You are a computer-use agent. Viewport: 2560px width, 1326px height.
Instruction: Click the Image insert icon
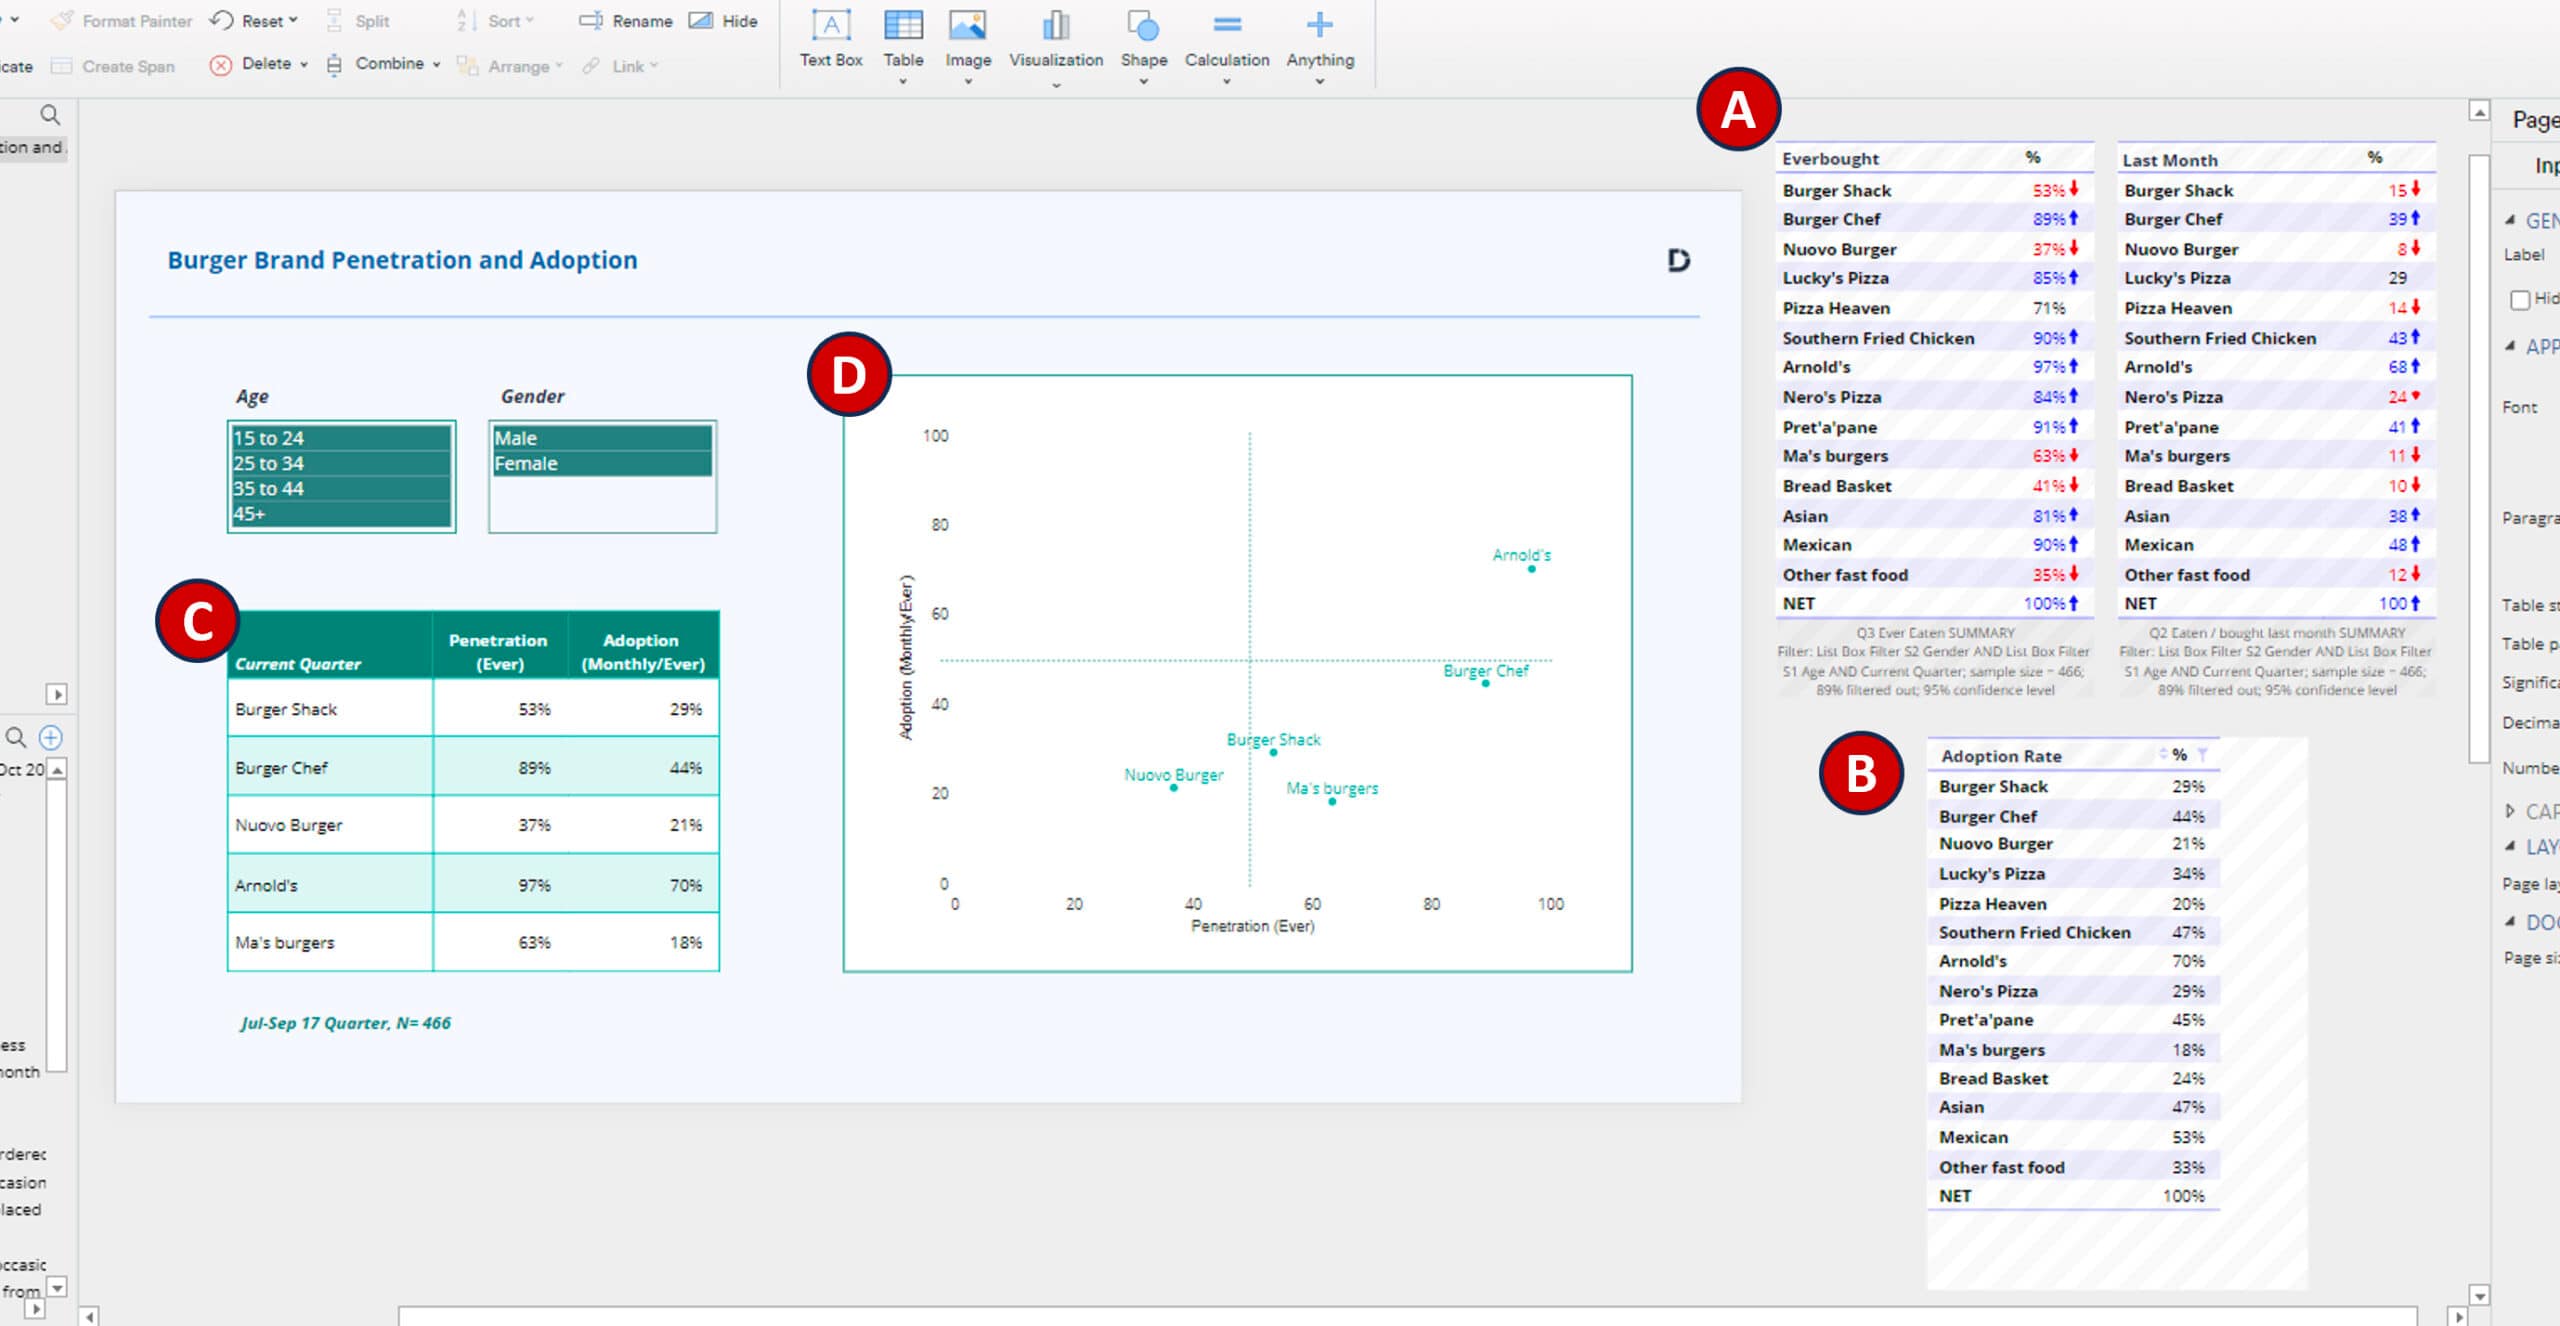click(x=967, y=27)
